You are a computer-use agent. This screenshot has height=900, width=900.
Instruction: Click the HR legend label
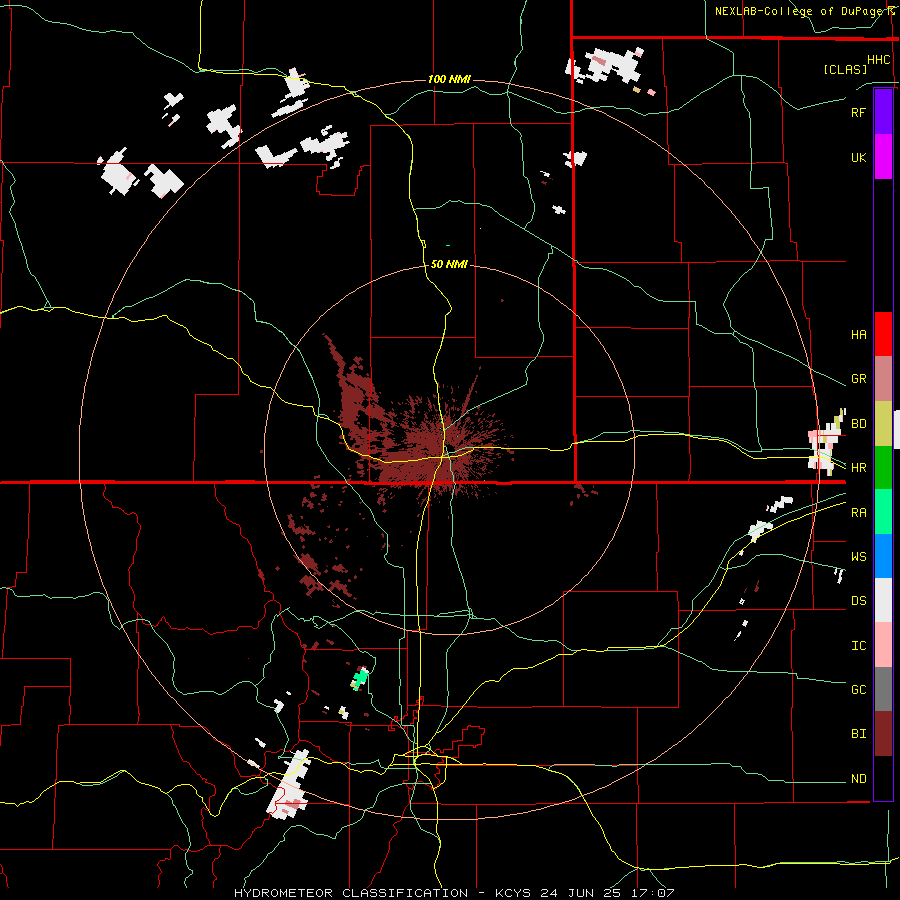click(858, 468)
